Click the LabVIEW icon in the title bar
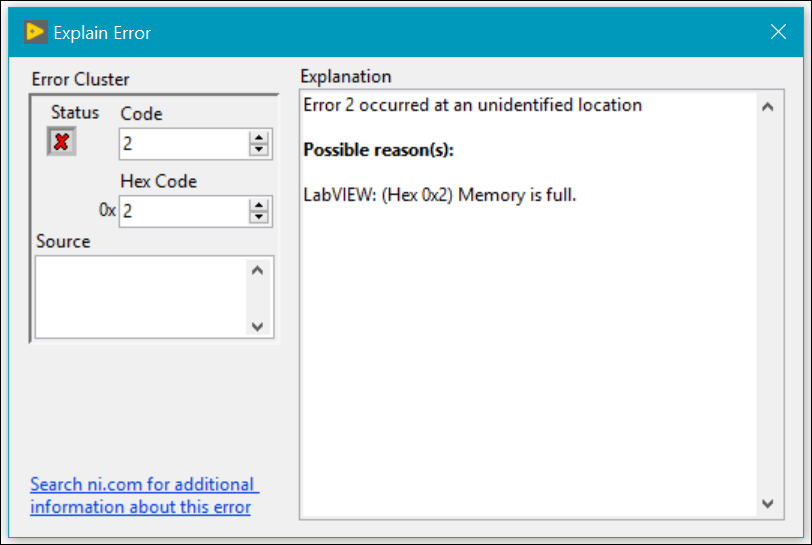The width and height of the screenshot is (812, 545). pyautogui.click(x=36, y=32)
